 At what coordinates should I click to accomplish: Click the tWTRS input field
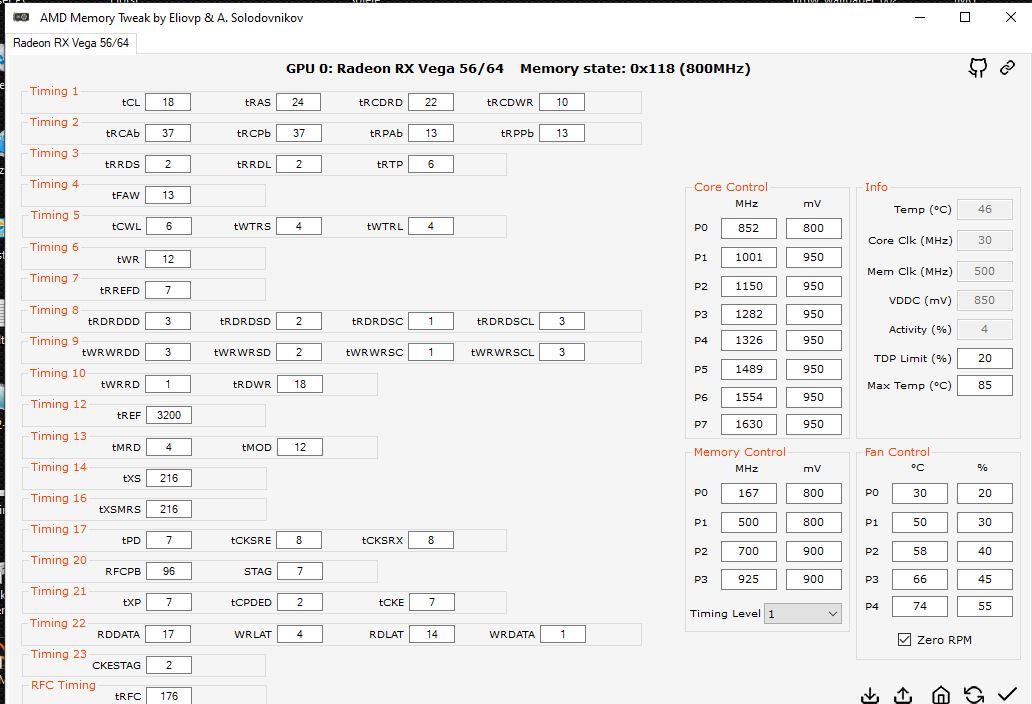tap(299, 226)
